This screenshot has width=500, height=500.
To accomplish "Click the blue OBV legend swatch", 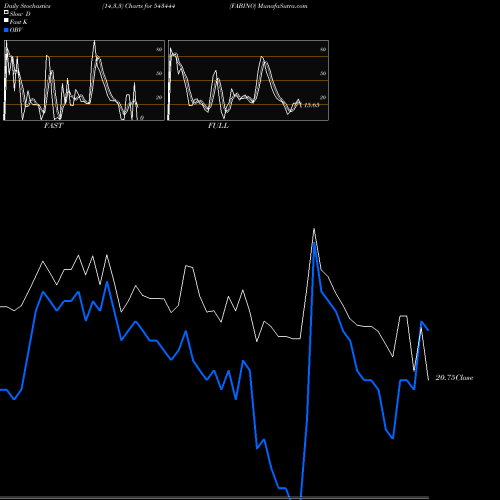I will click(x=6, y=30).
